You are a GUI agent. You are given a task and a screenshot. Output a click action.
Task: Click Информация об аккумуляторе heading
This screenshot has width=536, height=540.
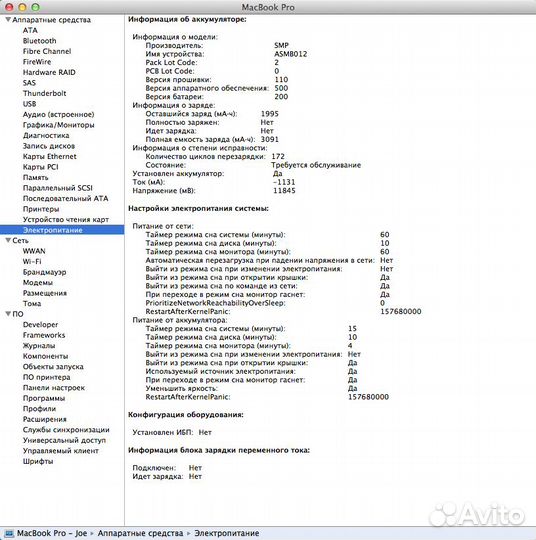pos(187,19)
